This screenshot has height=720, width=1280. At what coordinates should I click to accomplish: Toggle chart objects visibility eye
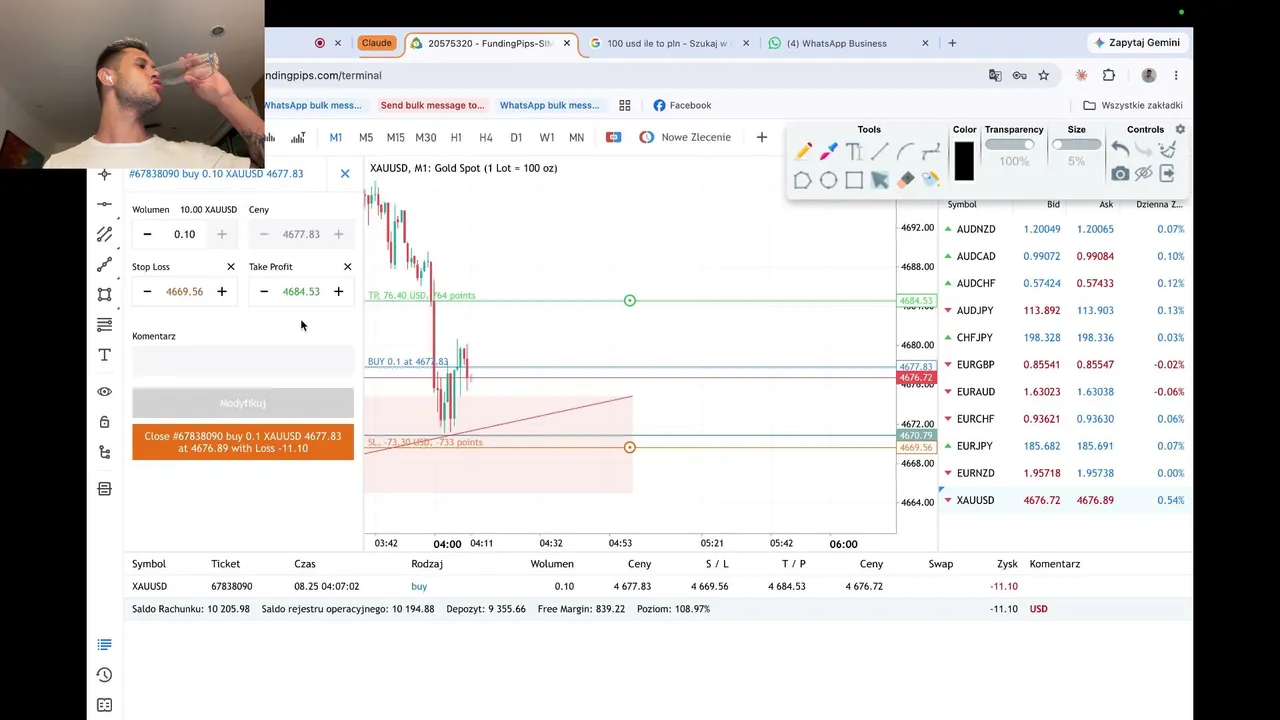[104, 392]
